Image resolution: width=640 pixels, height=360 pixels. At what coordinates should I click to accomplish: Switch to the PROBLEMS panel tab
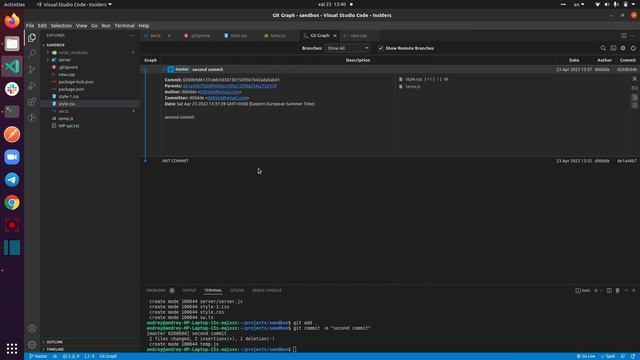pyautogui.click(x=156, y=291)
